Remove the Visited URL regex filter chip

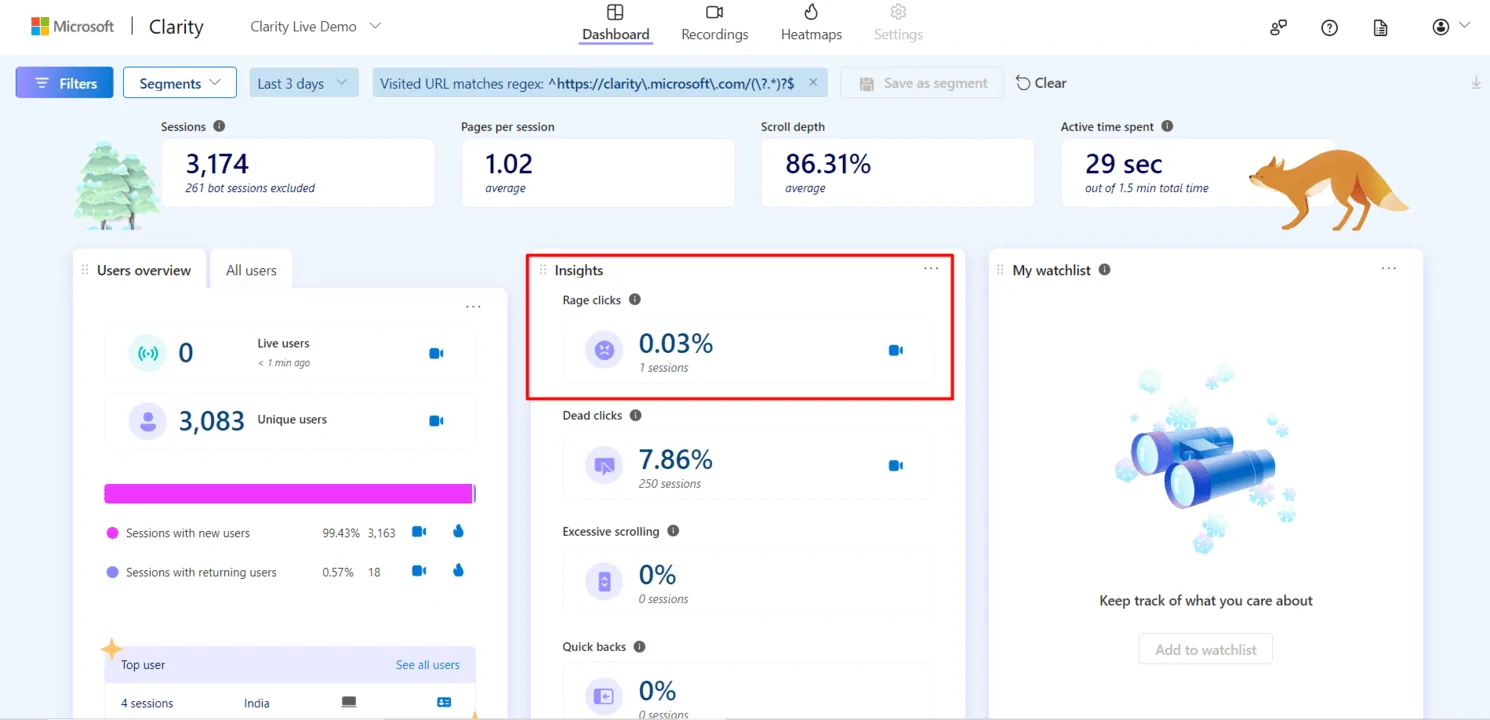pos(813,83)
